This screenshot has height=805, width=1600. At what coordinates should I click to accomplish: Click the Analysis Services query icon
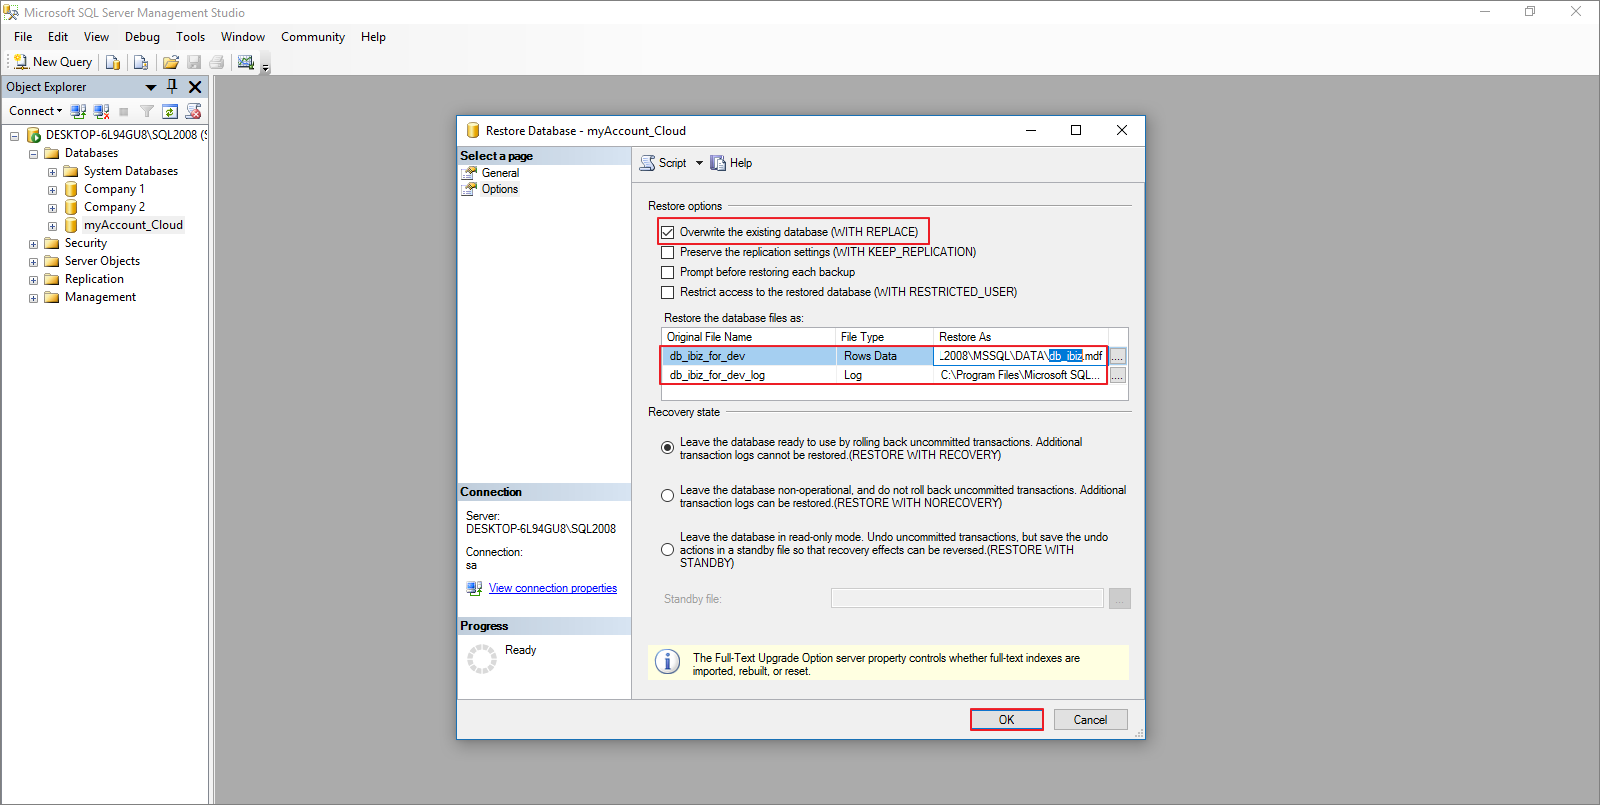(x=141, y=62)
